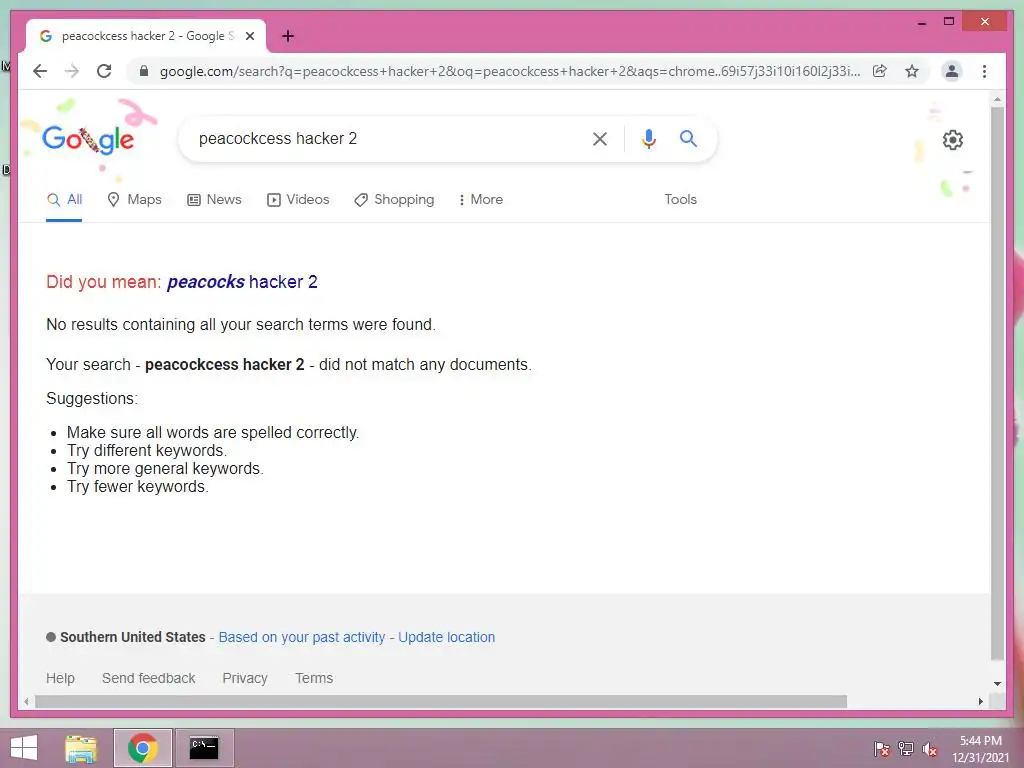Image resolution: width=1024 pixels, height=768 pixels.
Task: Submit the search with the magnifier icon
Action: [688, 138]
